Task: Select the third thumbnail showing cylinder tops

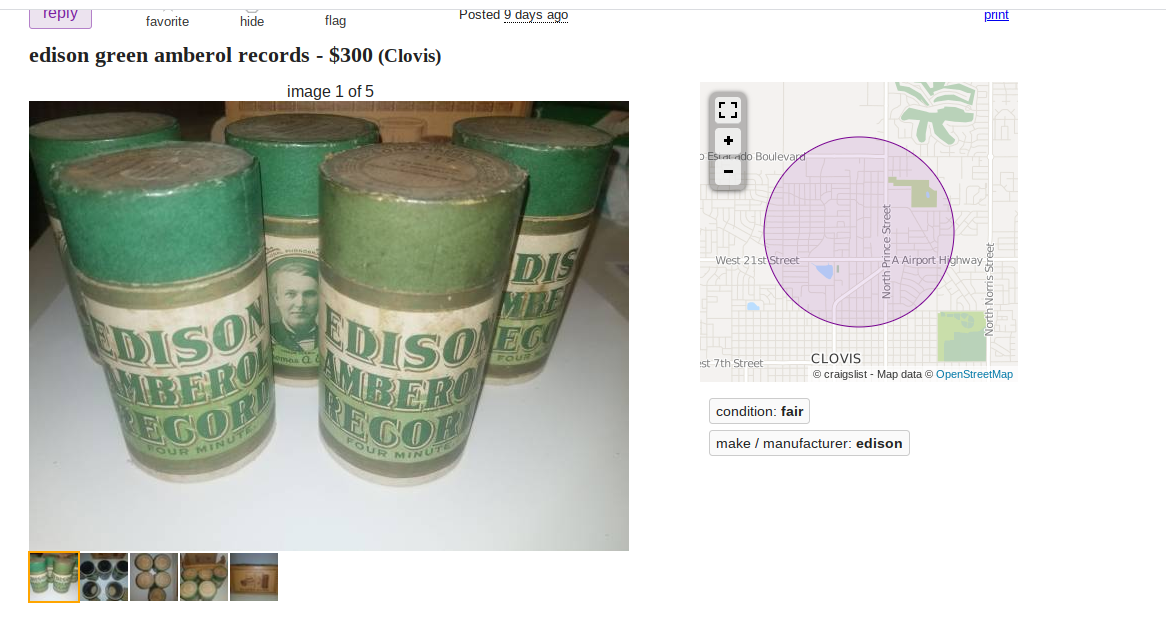Action: tap(154, 577)
